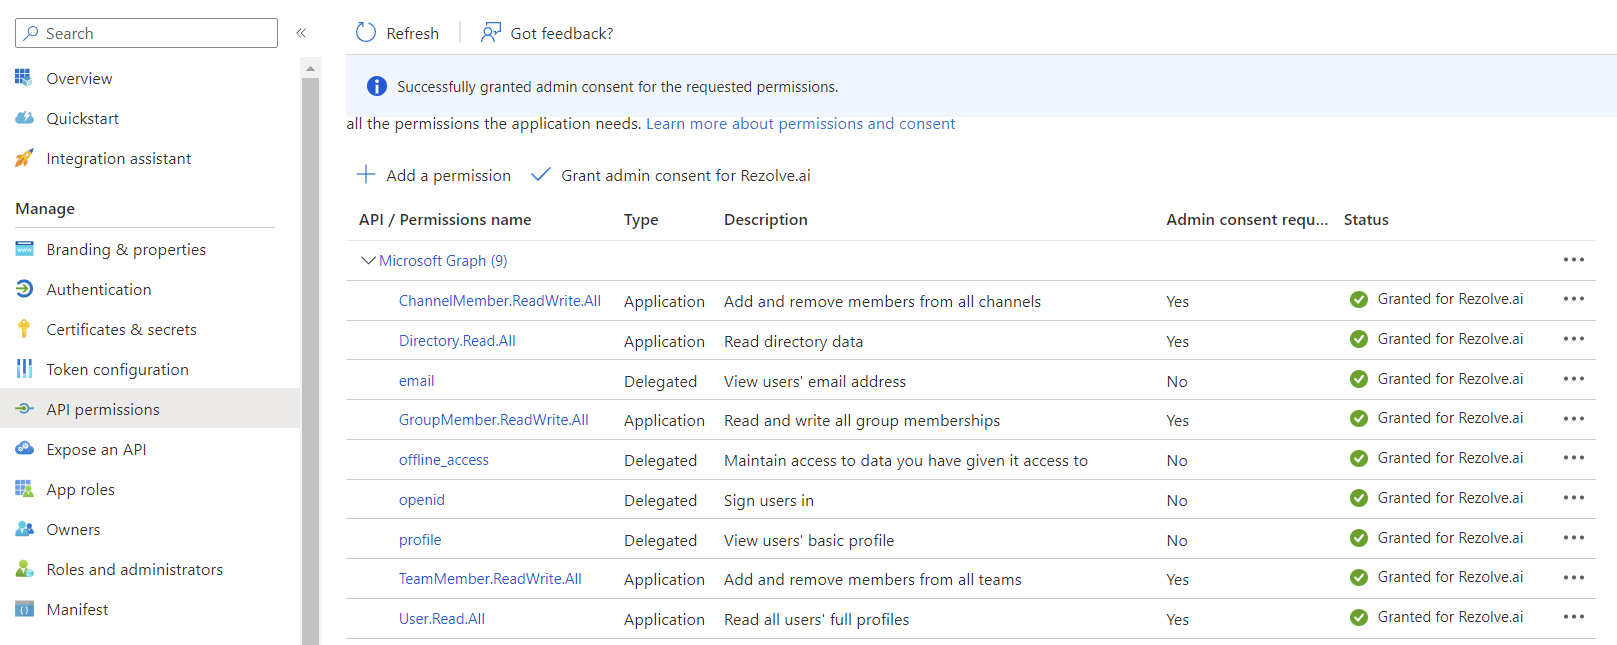Click the Quickstart cloud icon

pyautogui.click(x=24, y=118)
